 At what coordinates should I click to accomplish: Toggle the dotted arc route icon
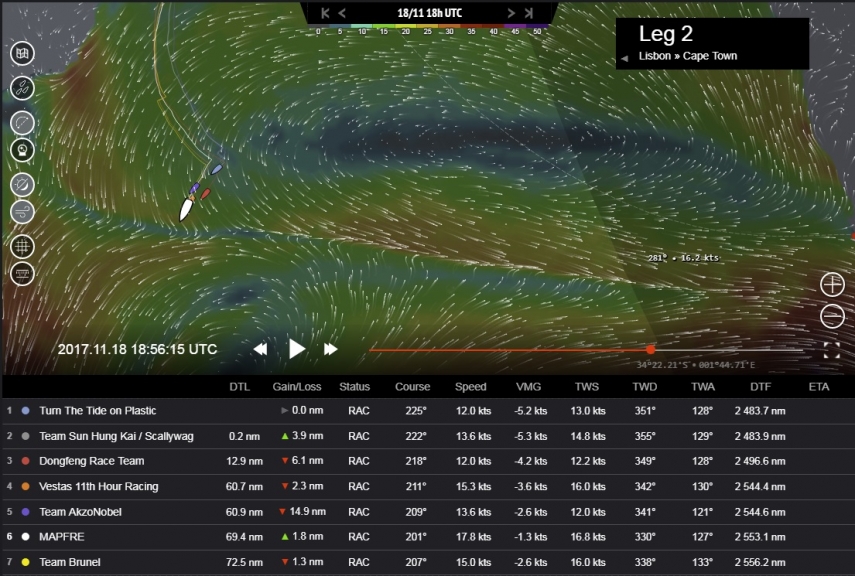coord(22,123)
